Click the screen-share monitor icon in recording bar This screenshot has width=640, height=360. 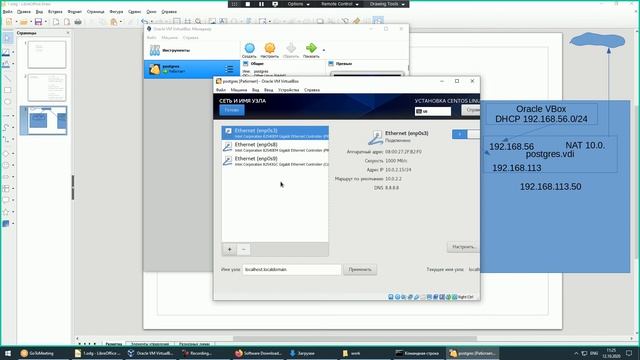[275, 4]
